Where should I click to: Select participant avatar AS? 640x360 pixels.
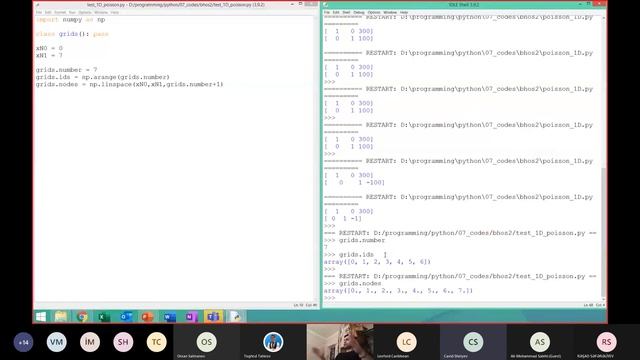pyautogui.click(x=540, y=342)
